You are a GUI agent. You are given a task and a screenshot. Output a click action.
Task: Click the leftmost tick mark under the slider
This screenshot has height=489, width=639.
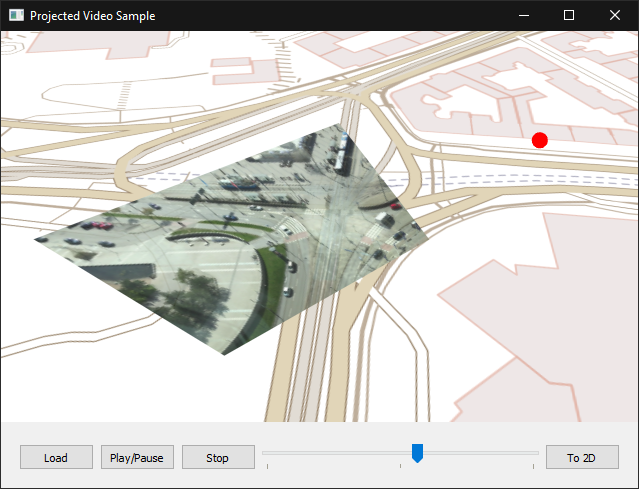[x=267, y=466]
